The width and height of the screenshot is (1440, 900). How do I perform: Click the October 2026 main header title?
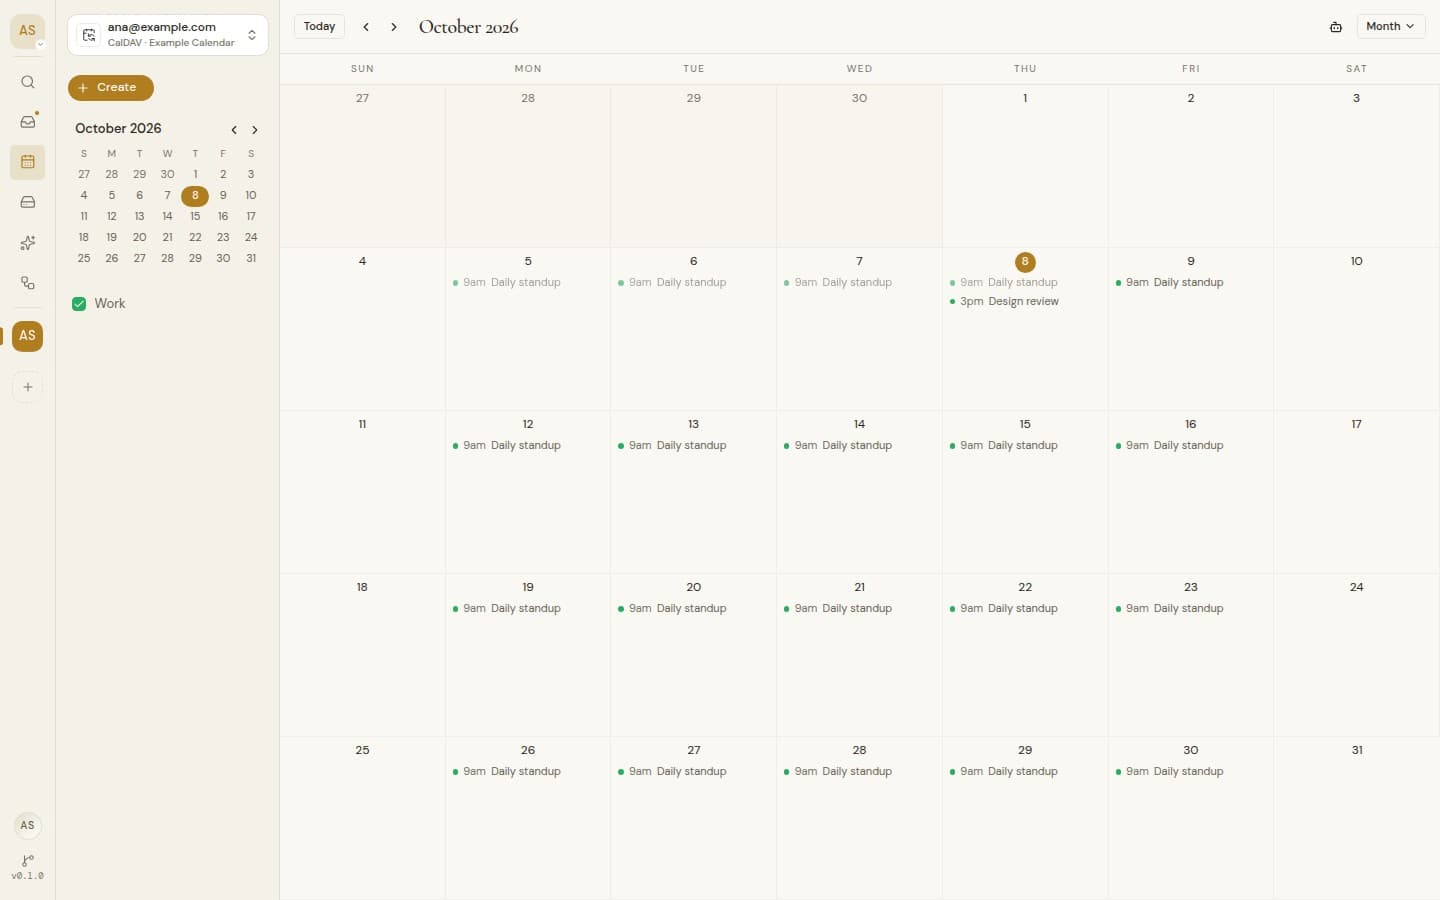(x=468, y=27)
